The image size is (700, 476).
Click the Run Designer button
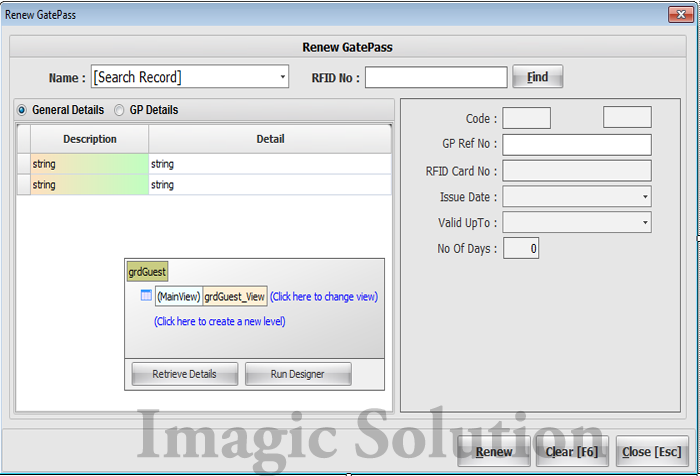298,374
